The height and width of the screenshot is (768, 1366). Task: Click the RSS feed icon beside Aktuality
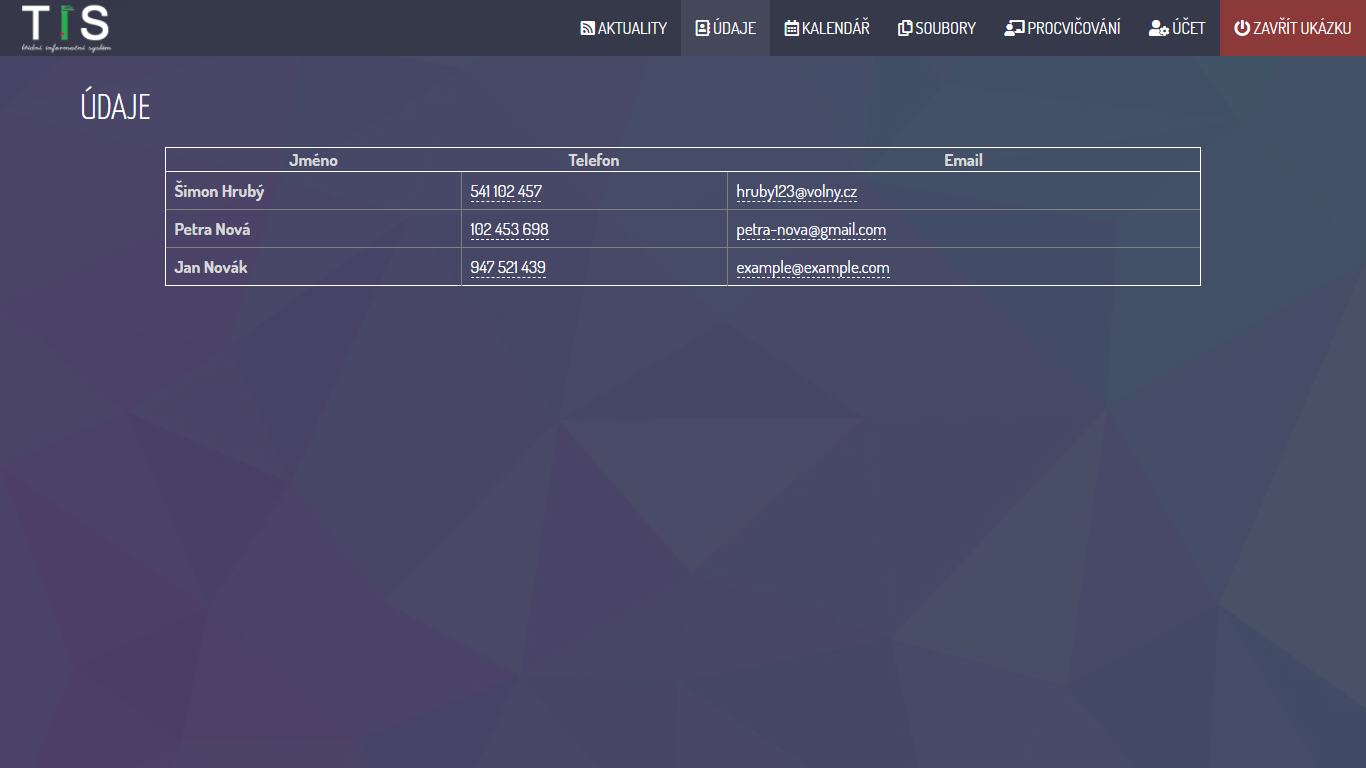pyautogui.click(x=587, y=28)
